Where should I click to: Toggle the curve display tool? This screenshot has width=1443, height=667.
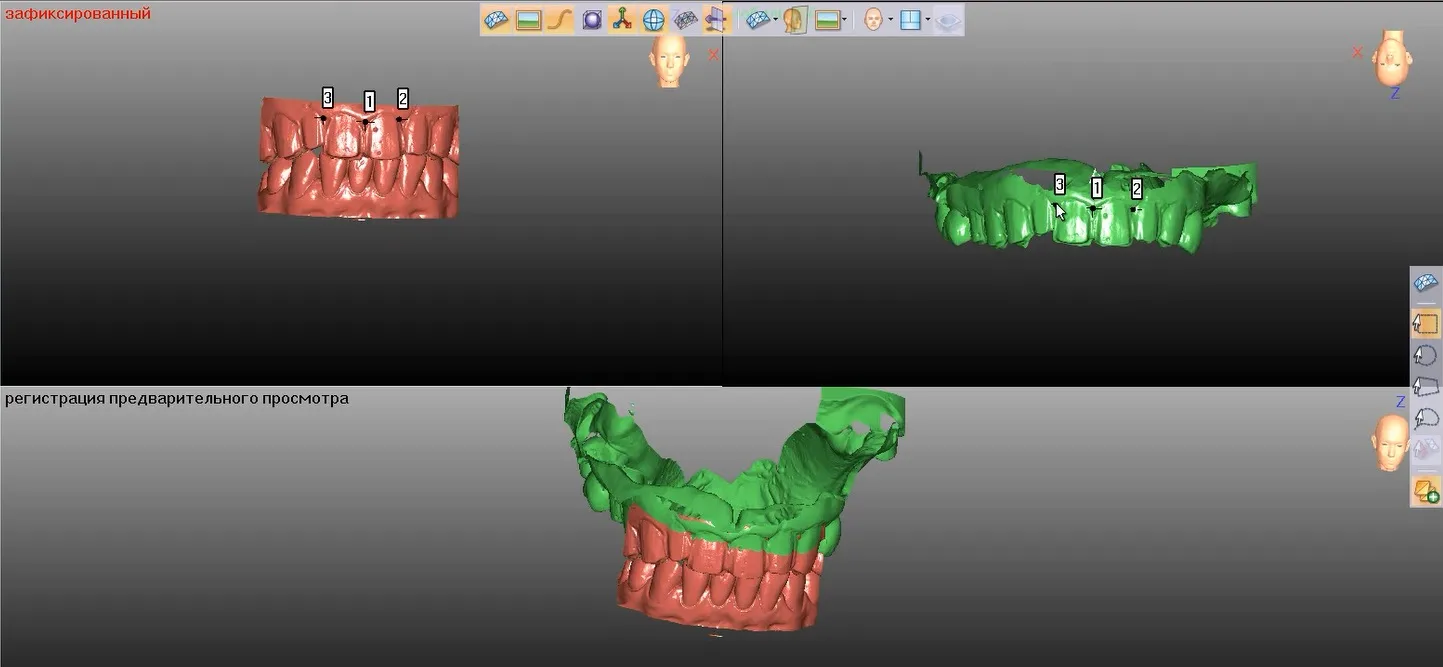(559, 20)
